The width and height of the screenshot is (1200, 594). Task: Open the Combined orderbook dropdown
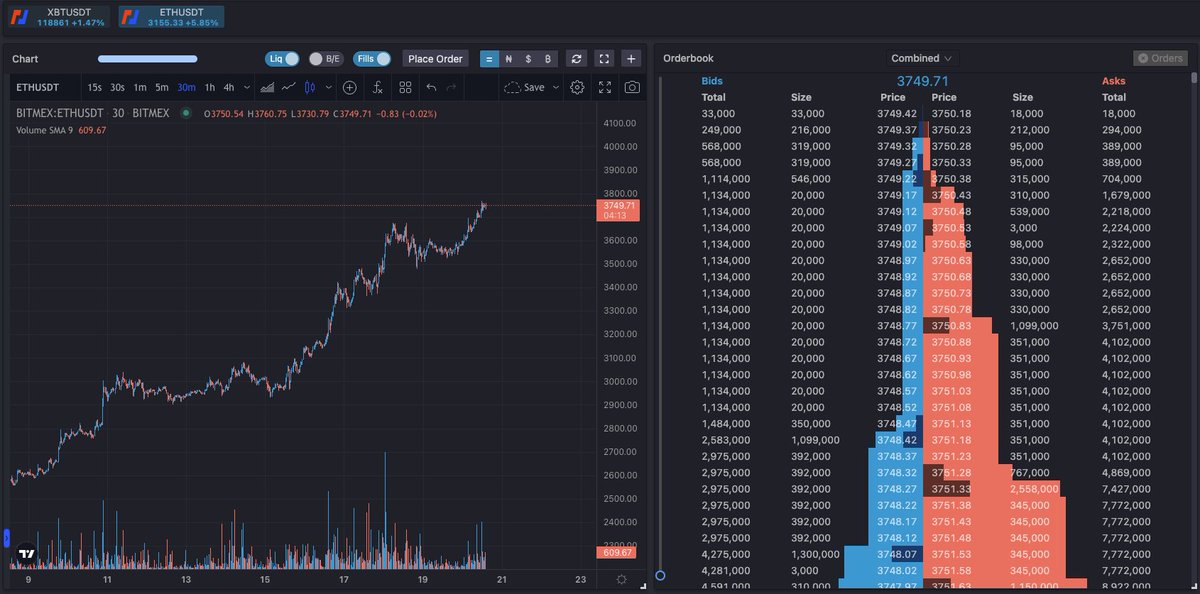click(919, 58)
